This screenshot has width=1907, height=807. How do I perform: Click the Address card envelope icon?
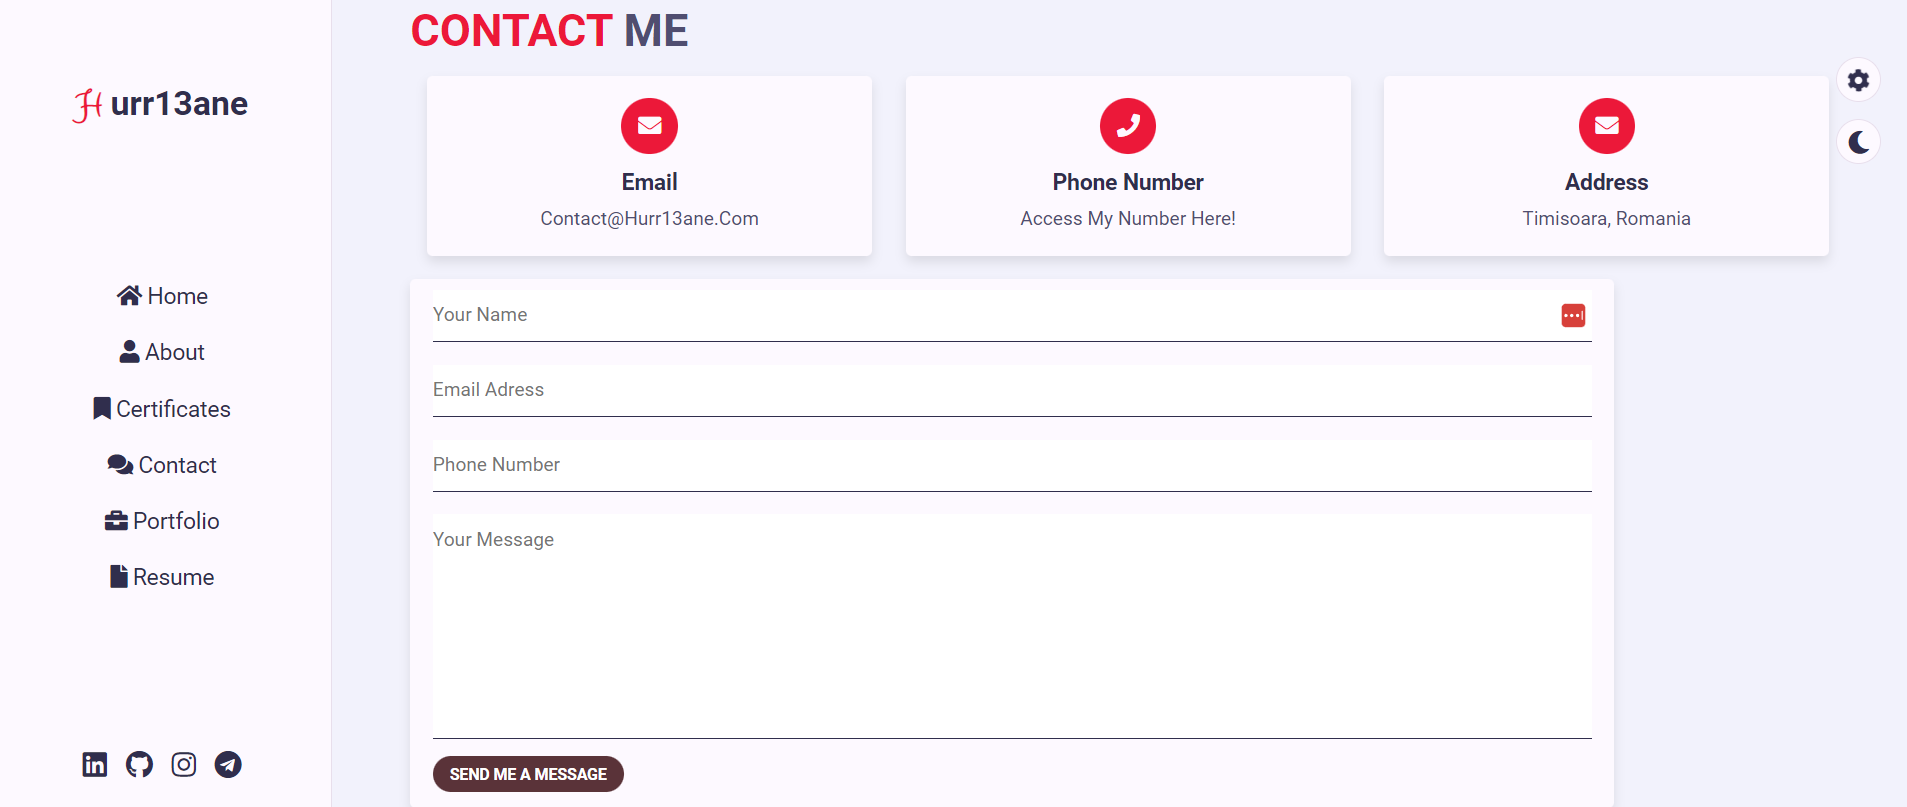pos(1606,126)
